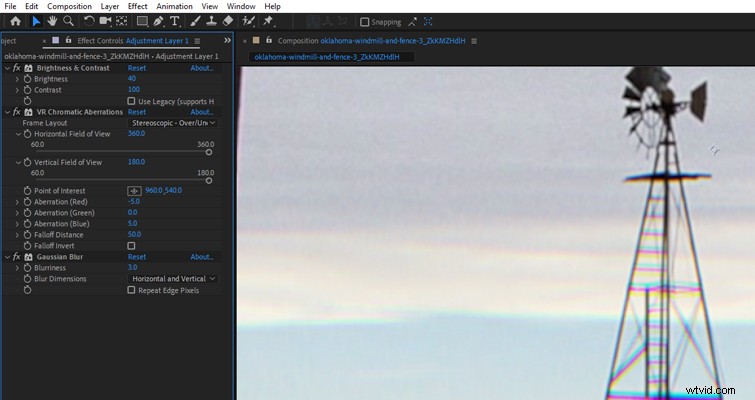Toggle the Gaussian Blur fx switch

tap(17, 257)
